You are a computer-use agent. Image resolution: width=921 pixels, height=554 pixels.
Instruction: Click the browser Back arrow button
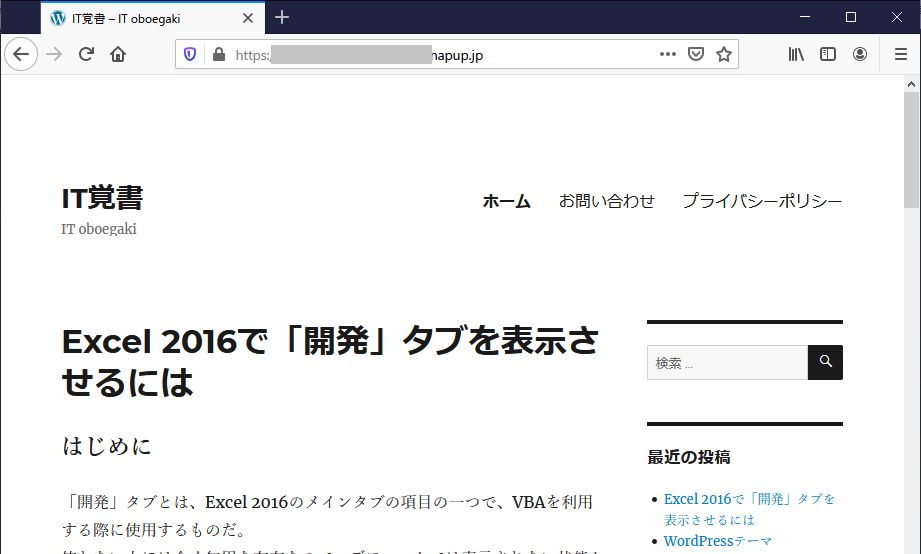[x=21, y=55]
